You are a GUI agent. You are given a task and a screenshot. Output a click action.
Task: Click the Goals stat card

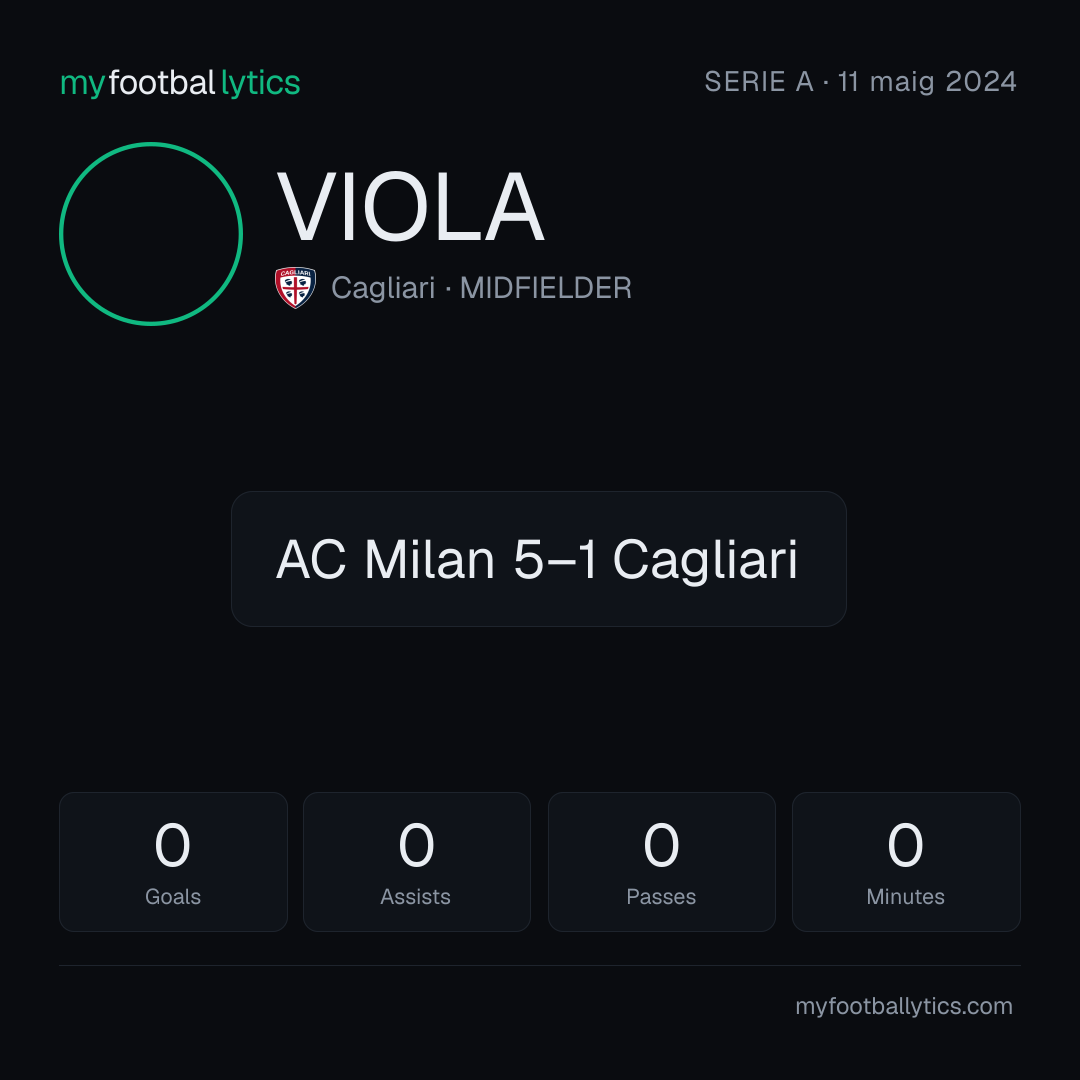(173, 862)
